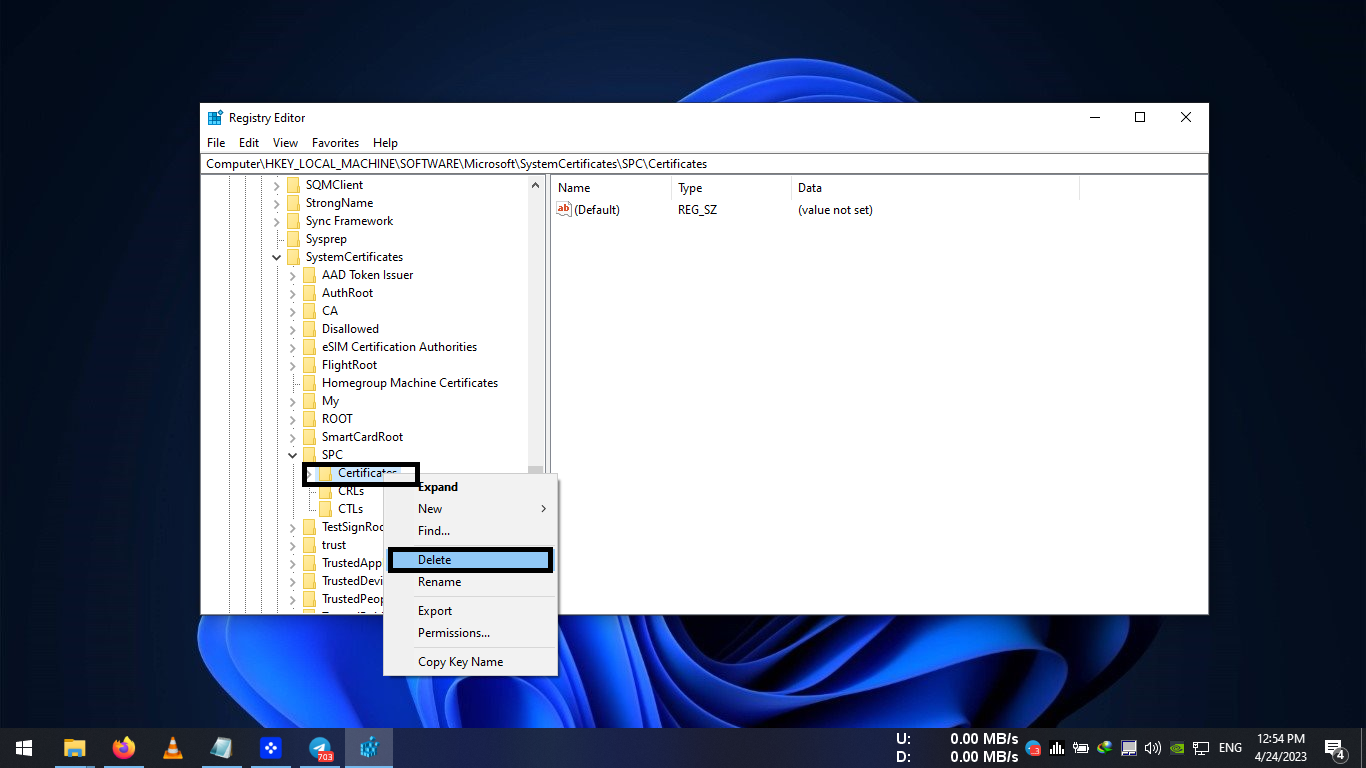The image size is (1366, 768).
Task: Choose Copy Key Name in context menu
Action: click(x=470, y=662)
